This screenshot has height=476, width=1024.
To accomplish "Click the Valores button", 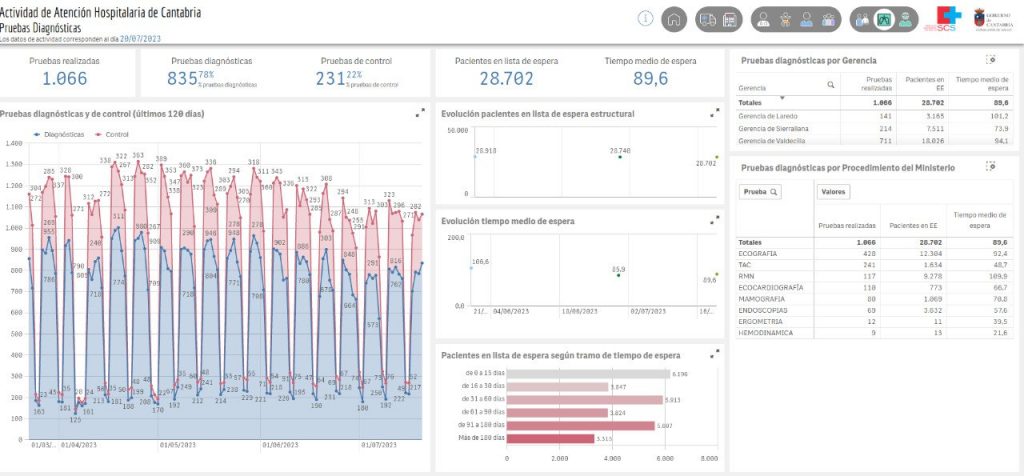I will pos(833,191).
